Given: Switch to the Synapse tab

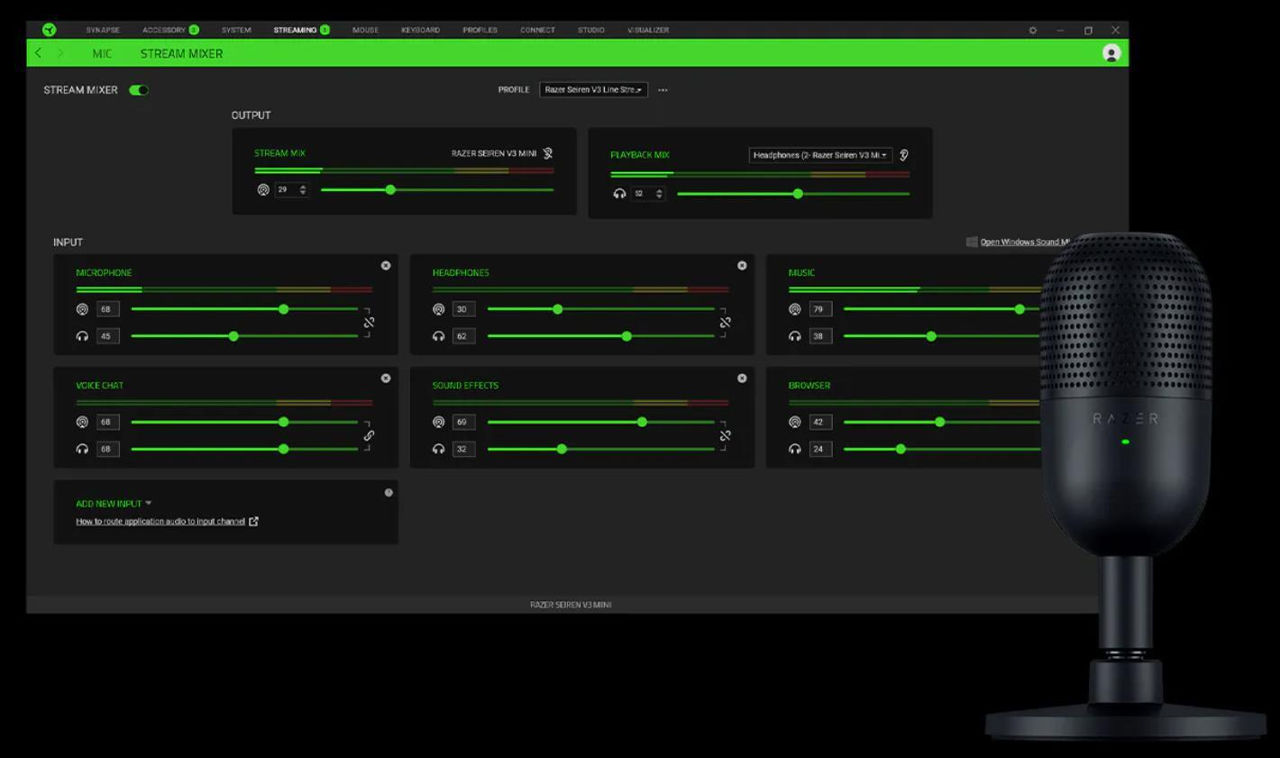Looking at the screenshot, I should tap(103, 30).
